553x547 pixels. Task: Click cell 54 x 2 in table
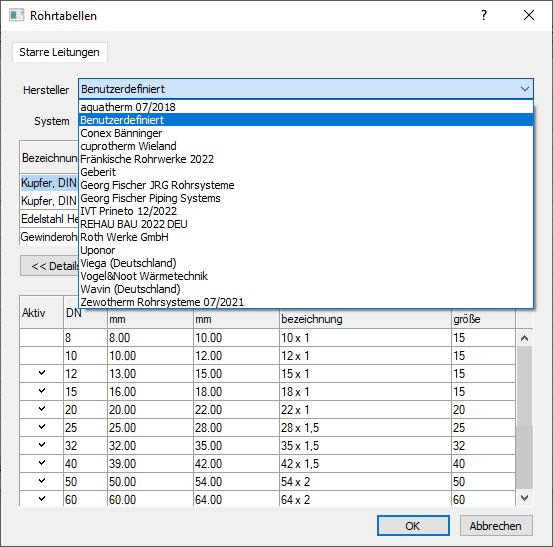coord(365,481)
